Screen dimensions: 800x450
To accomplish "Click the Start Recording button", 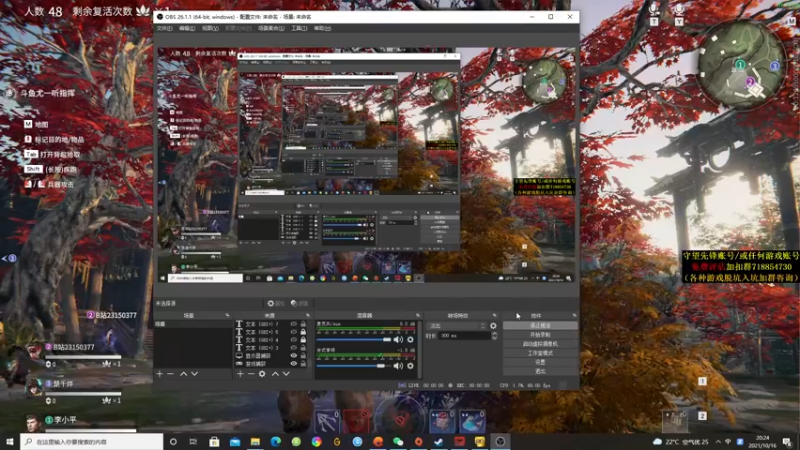I will point(540,335).
